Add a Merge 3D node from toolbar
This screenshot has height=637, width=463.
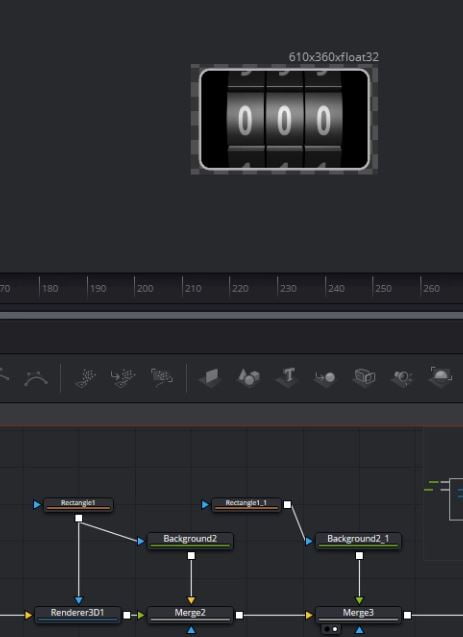325,378
